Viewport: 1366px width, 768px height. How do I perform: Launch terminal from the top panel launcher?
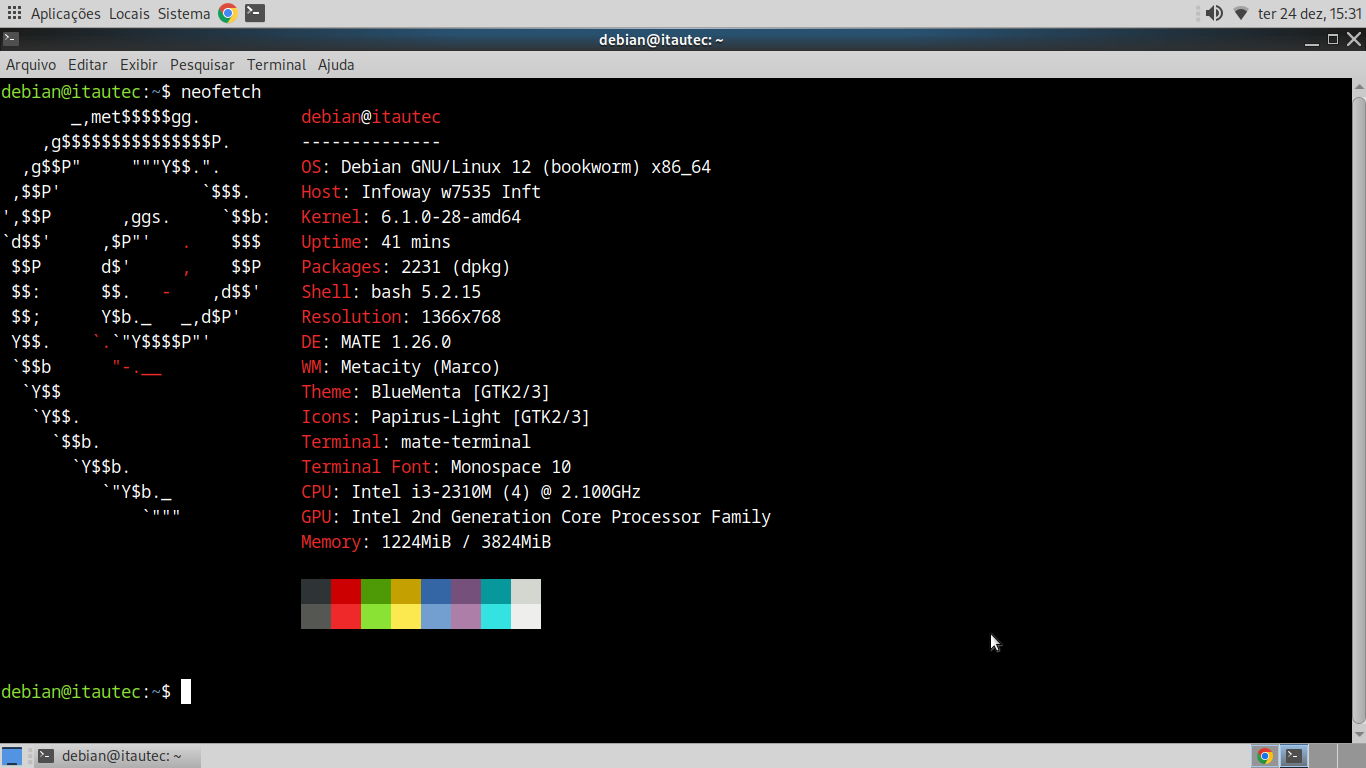pyautogui.click(x=255, y=13)
